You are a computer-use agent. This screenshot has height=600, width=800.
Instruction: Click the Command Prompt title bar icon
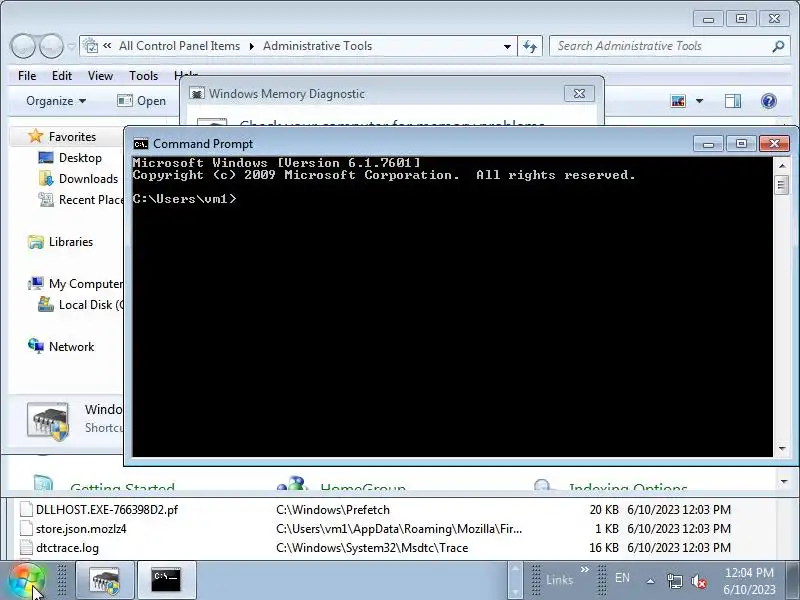(140, 144)
